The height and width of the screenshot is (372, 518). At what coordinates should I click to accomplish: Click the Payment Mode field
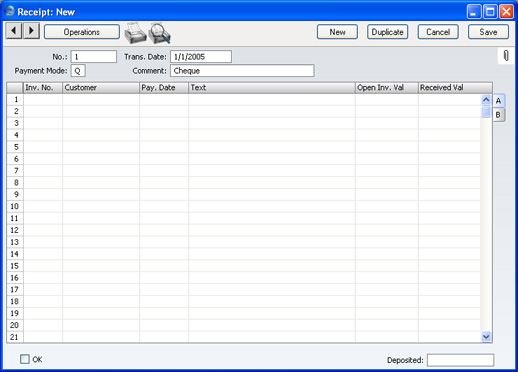point(78,71)
